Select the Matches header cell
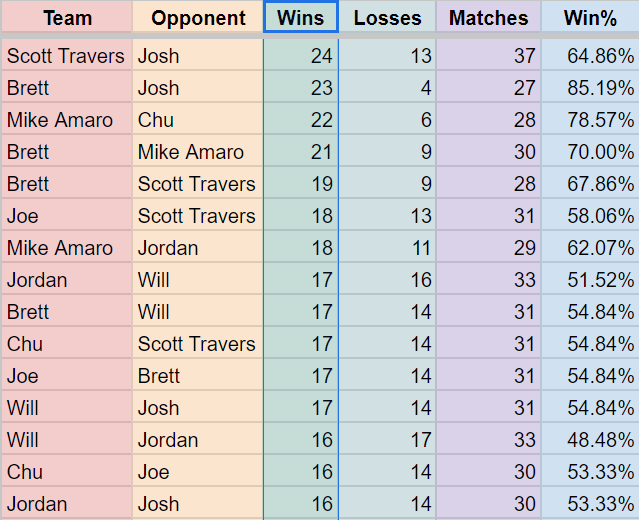Viewport: 639px width, 520px height. tap(489, 17)
